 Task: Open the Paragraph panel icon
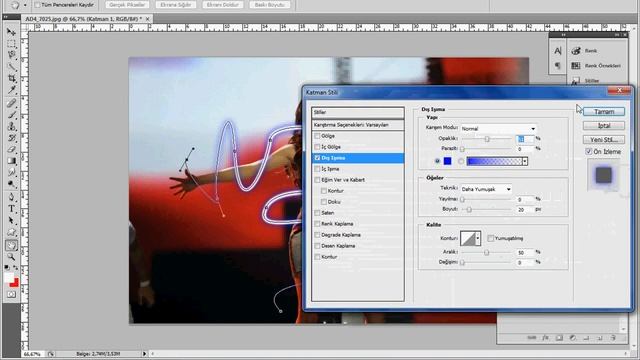pos(558,65)
